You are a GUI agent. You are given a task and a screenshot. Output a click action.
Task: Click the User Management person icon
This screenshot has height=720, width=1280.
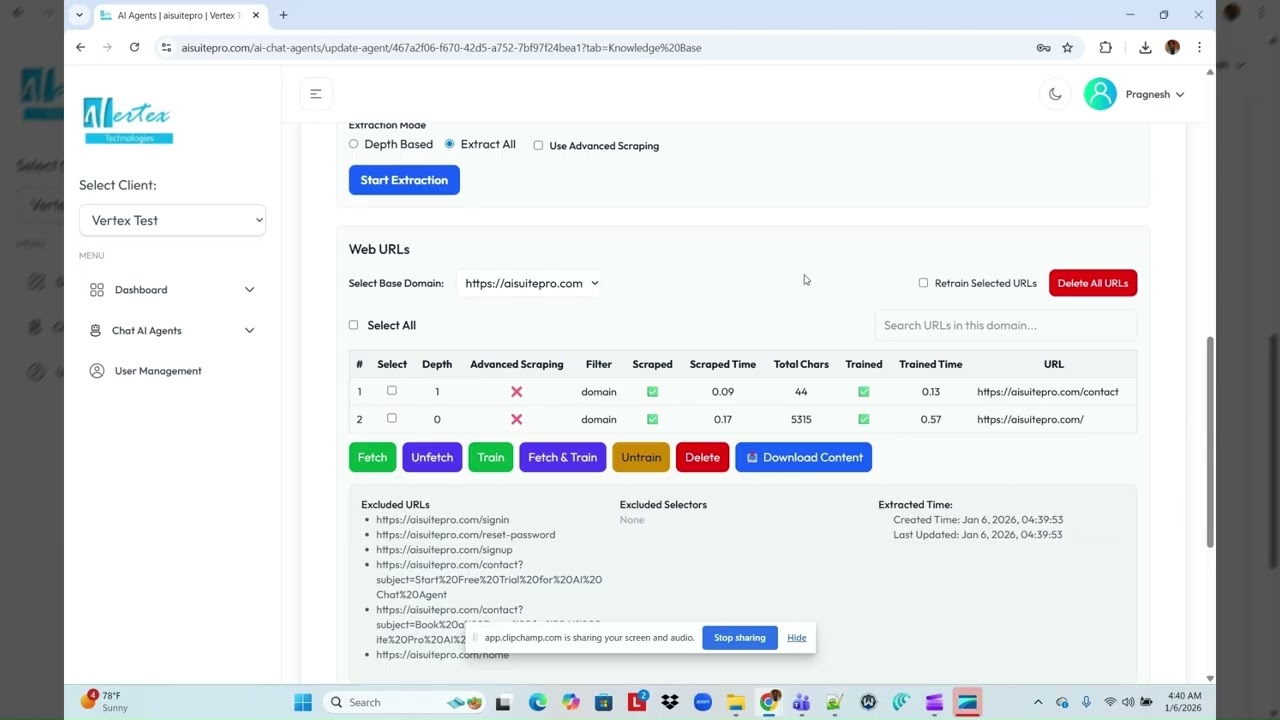coord(97,371)
